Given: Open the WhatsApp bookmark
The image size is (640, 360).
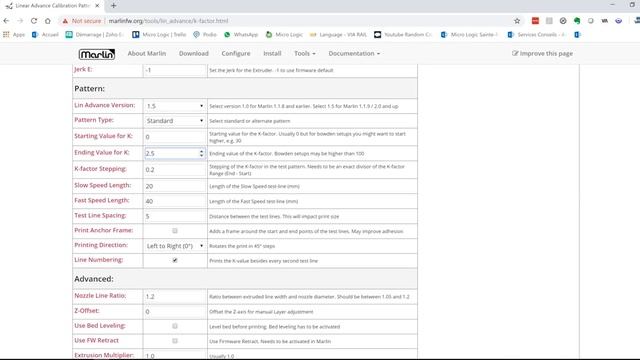Looking at the screenshot, I should (x=241, y=35).
